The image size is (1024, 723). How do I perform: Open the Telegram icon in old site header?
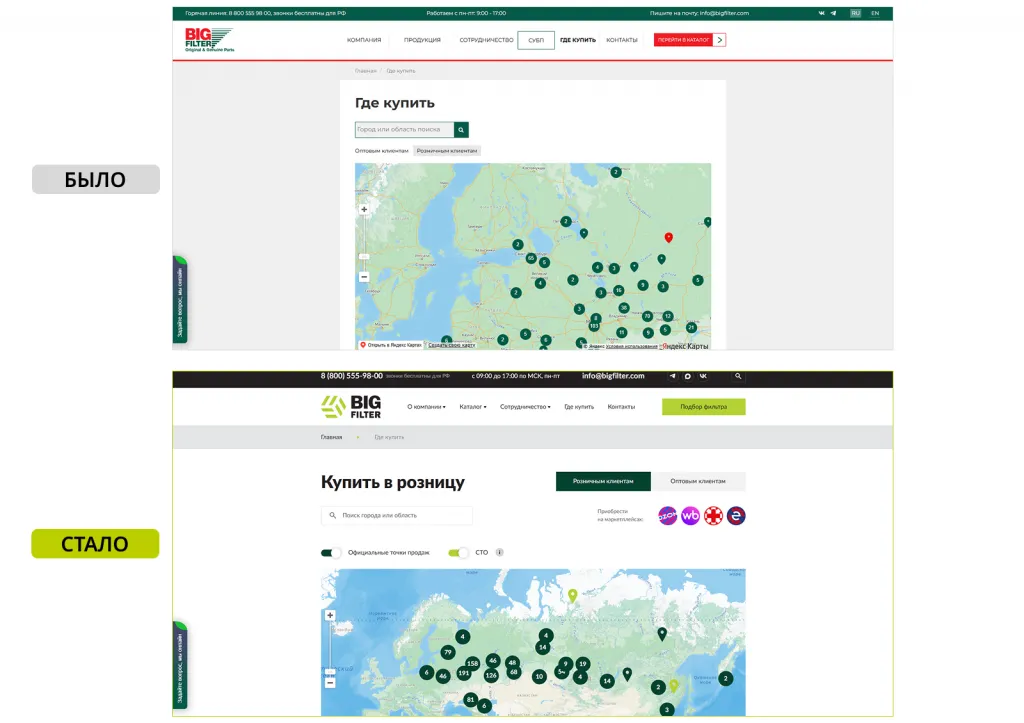point(833,13)
